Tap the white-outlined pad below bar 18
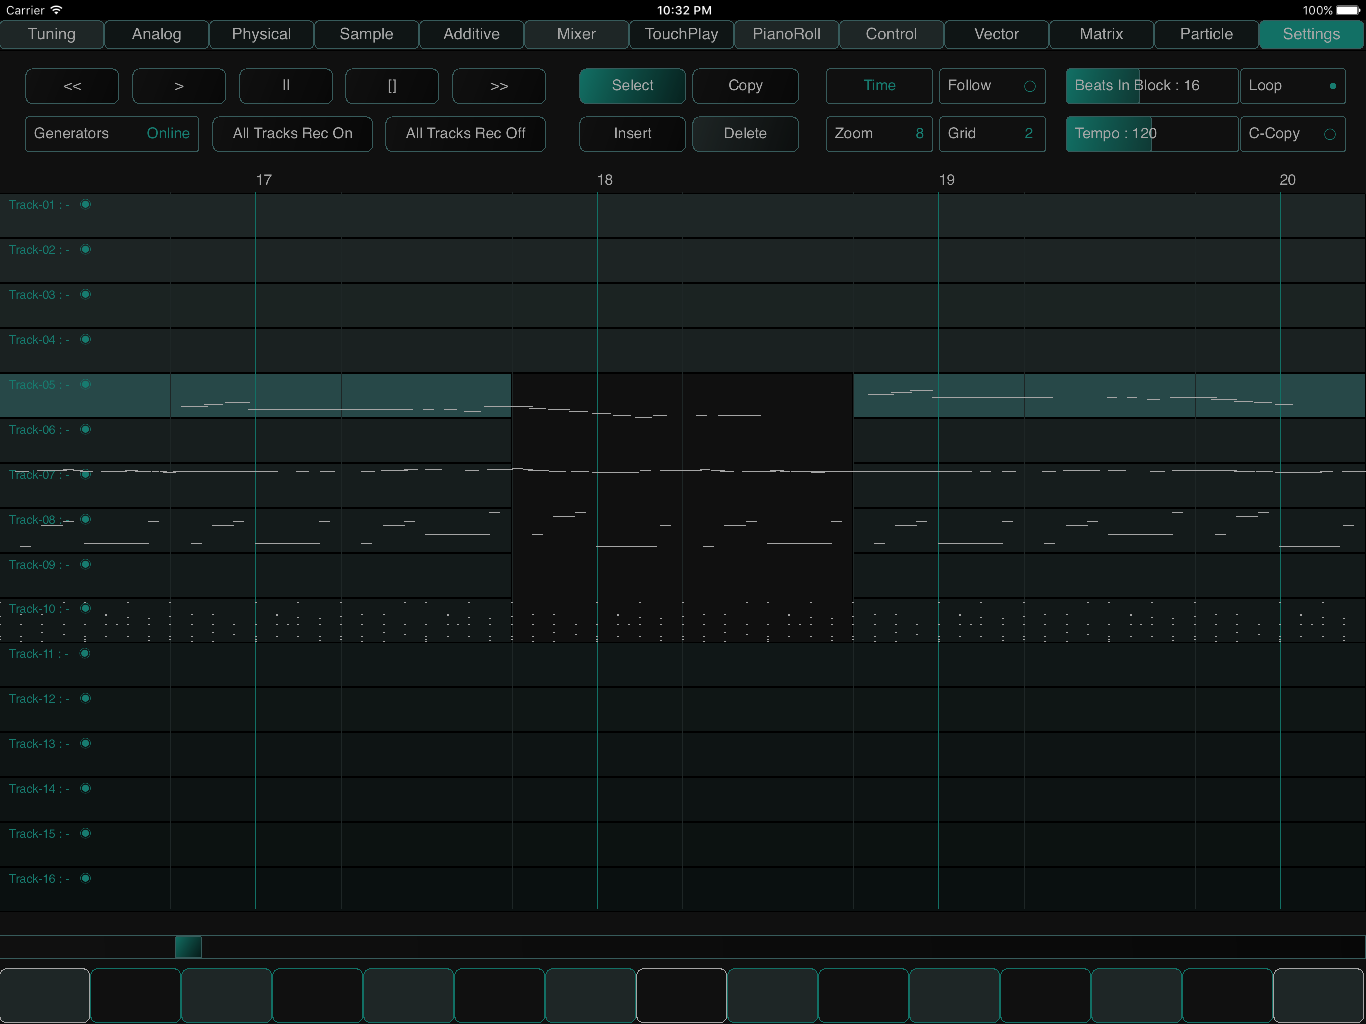Viewport: 1366px width, 1024px height. (x=682, y=995)
